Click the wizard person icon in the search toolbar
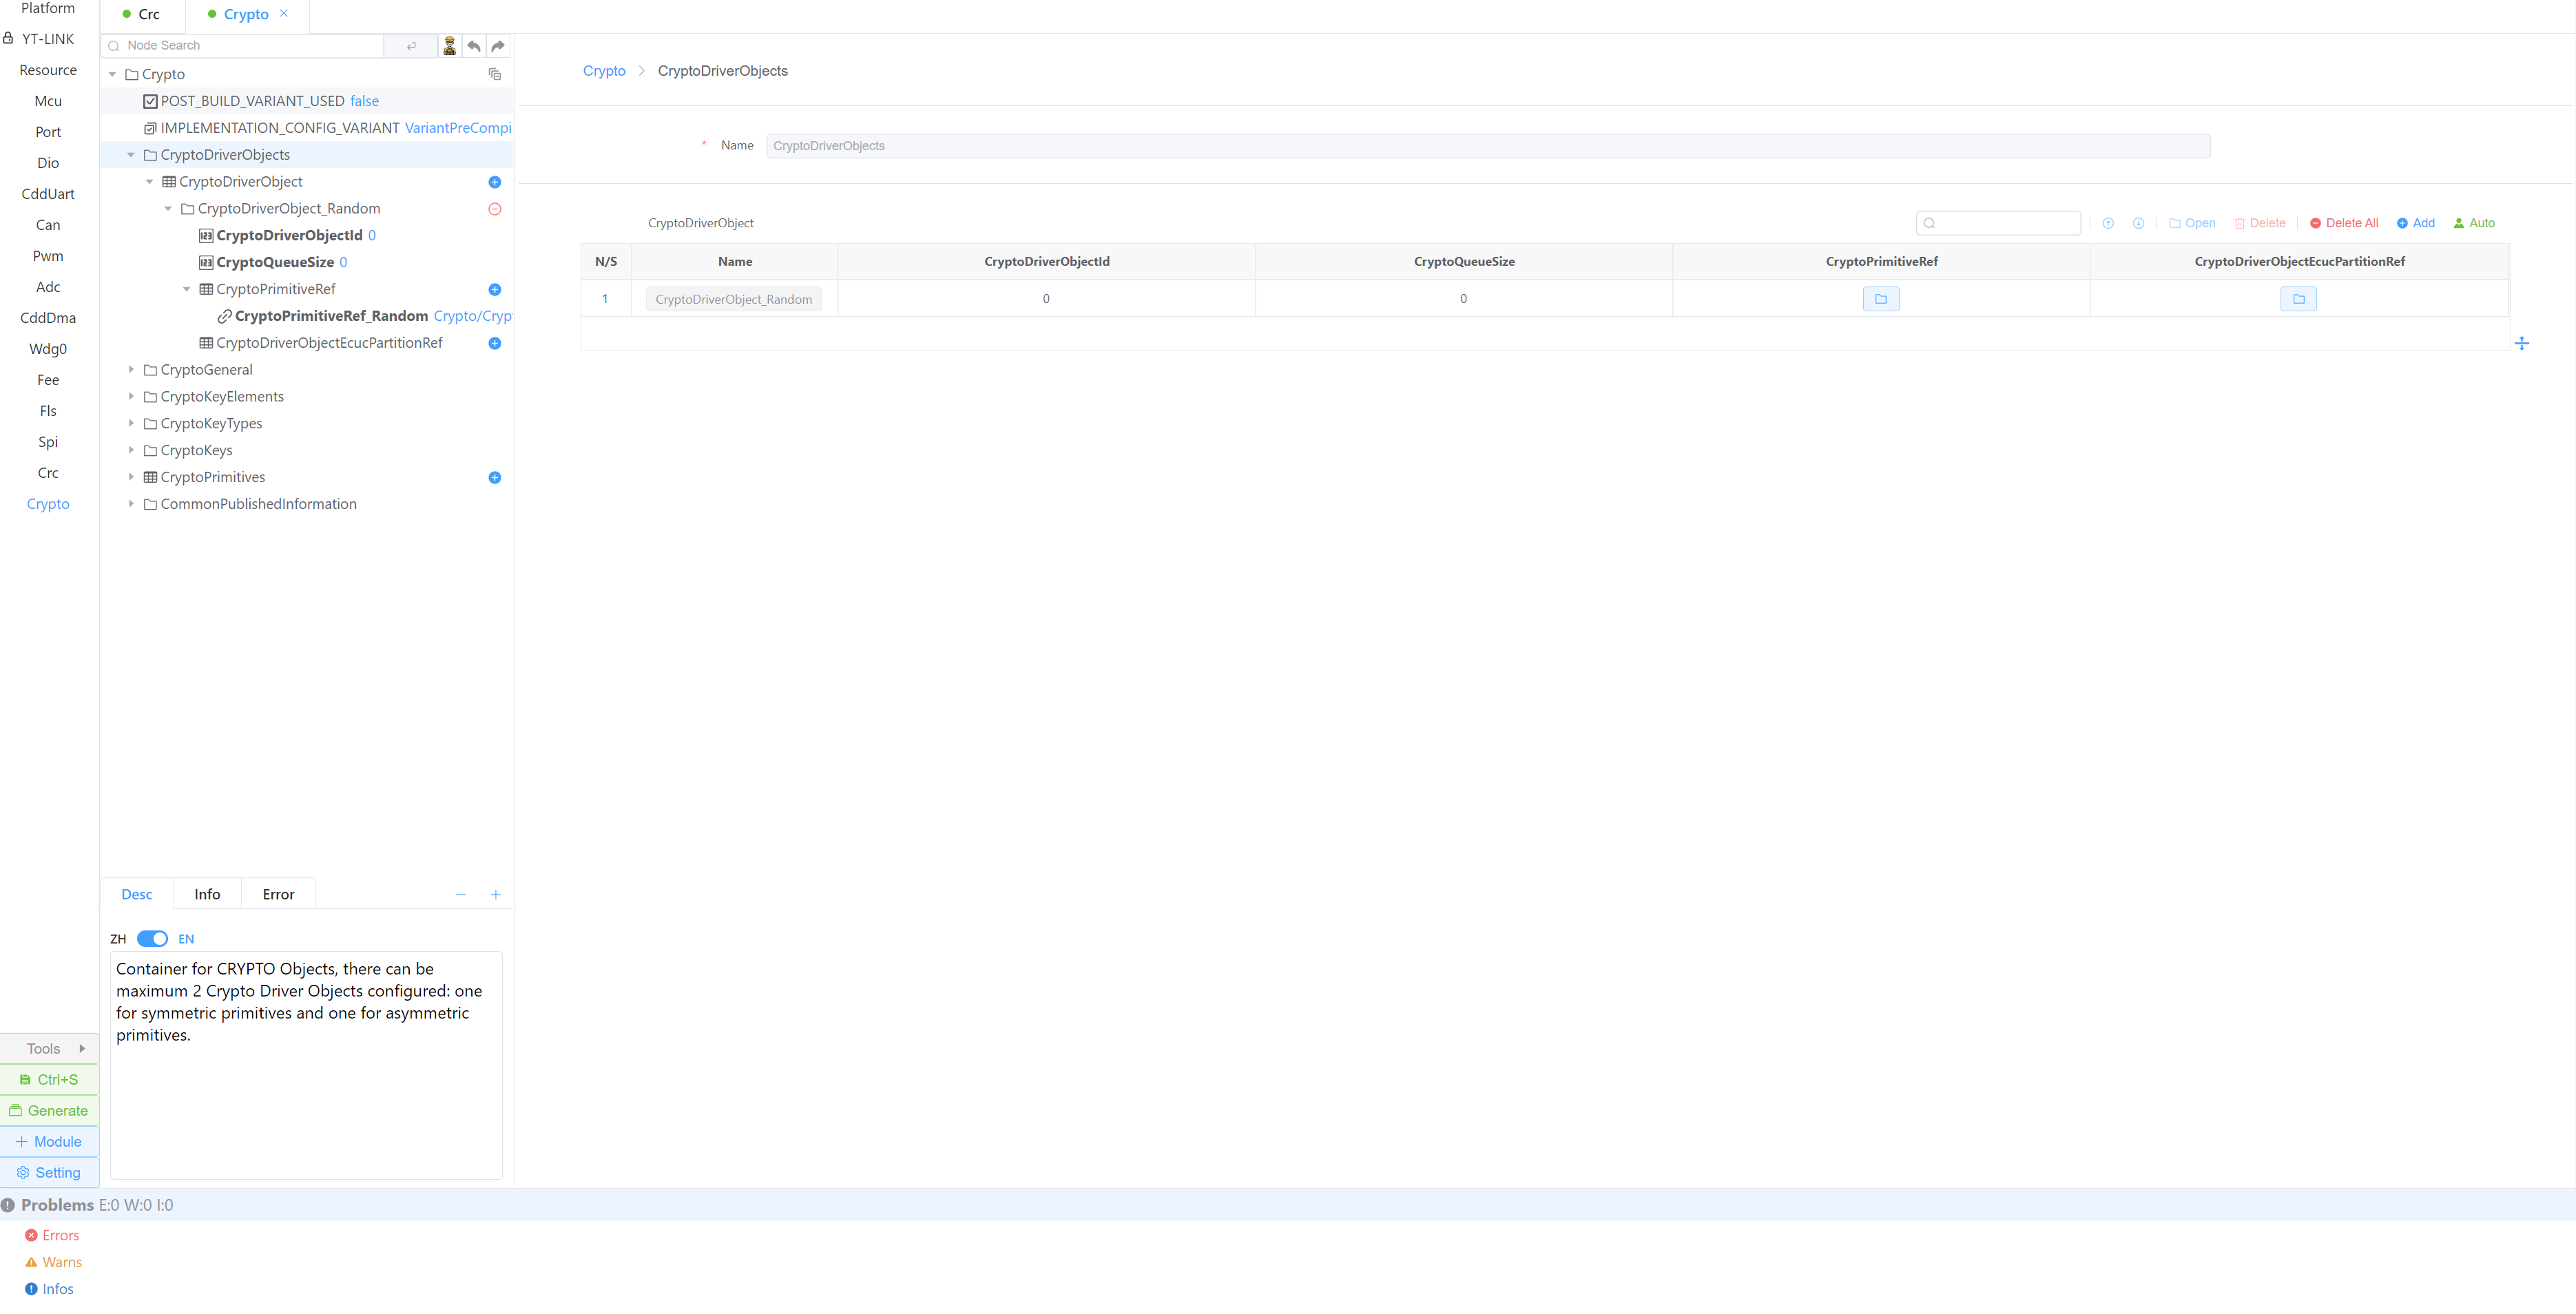Image resolution: width=2576 pixels, height=1314 pixels. tap(449, 45)
